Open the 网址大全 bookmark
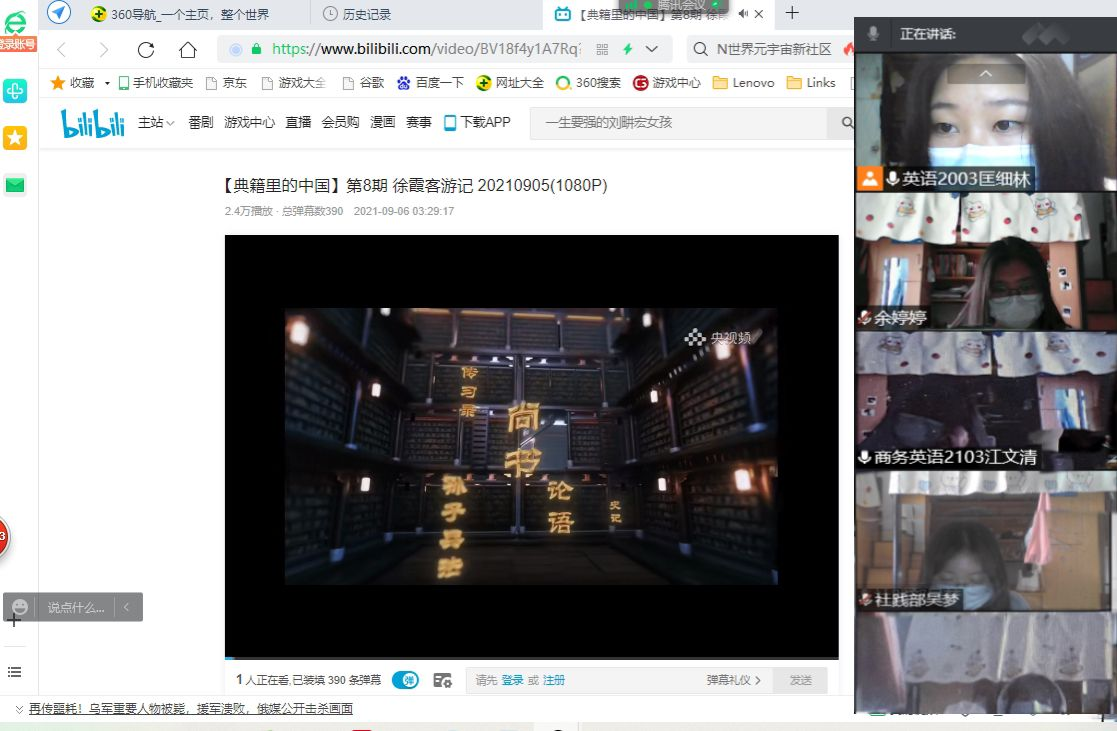 point(510,83)
